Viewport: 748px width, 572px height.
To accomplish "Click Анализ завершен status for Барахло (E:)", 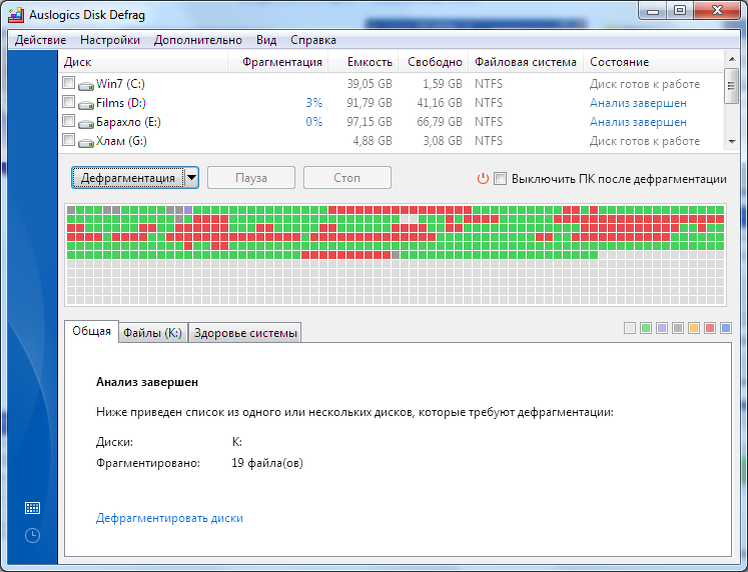I will coord(638,122).
